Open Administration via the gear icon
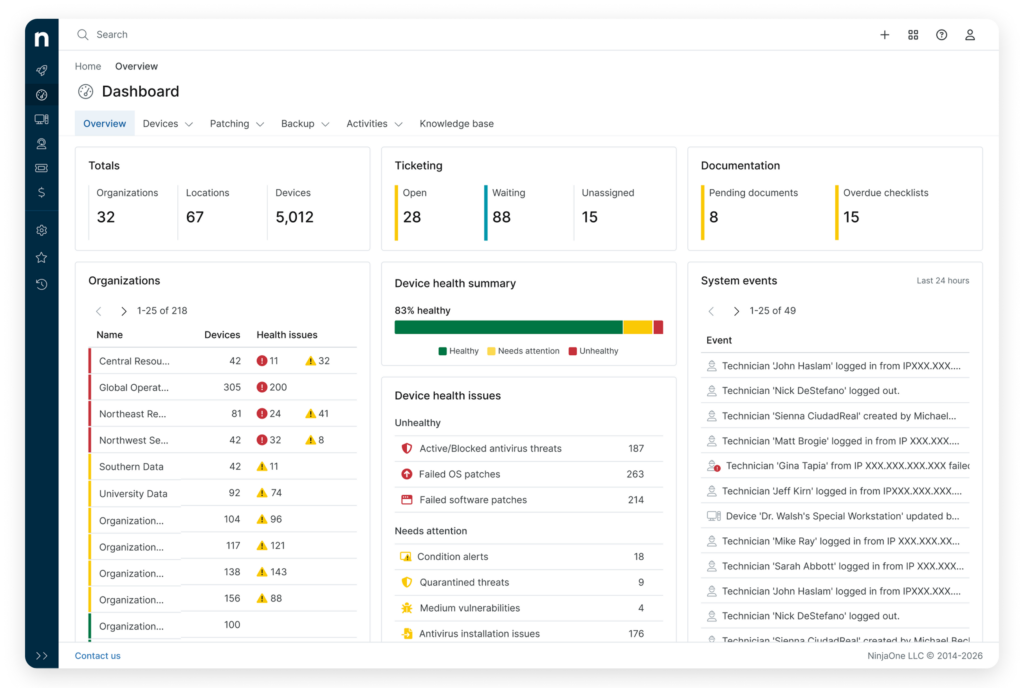Viewport: 1024px width, 688px height. (x=41, y=229)
